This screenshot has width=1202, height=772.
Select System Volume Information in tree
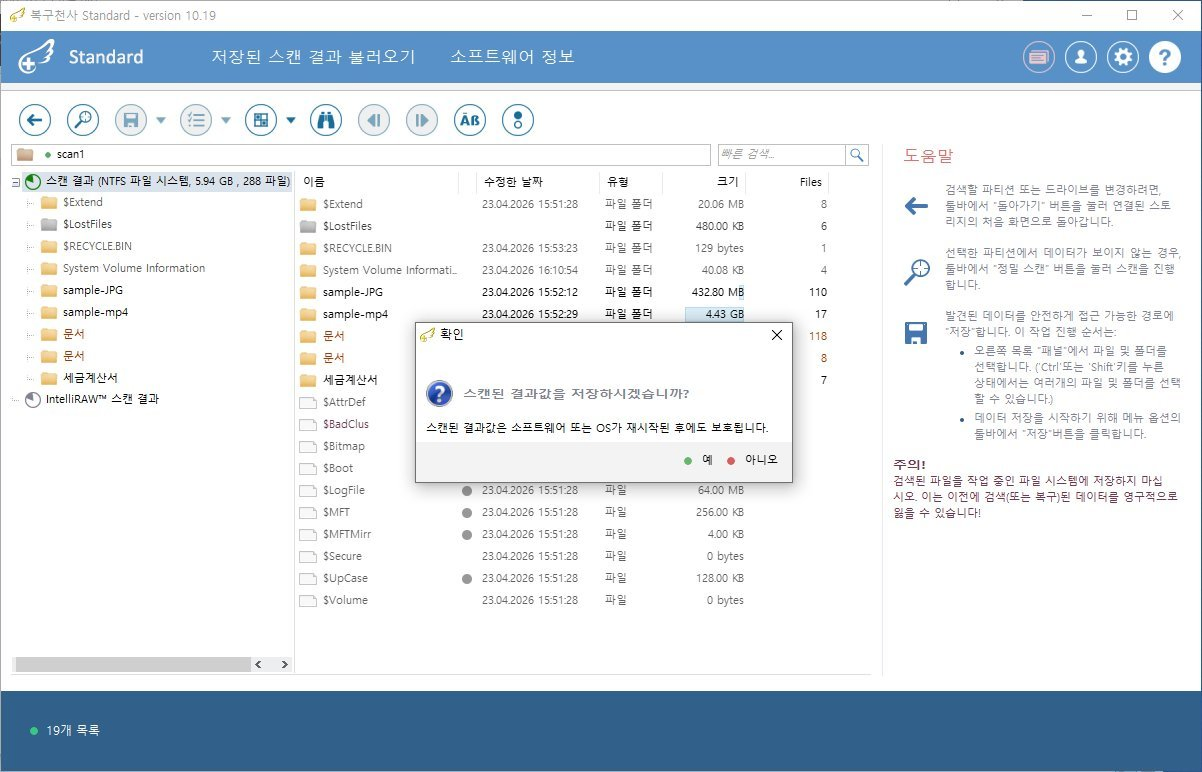[x=134, y=268]
